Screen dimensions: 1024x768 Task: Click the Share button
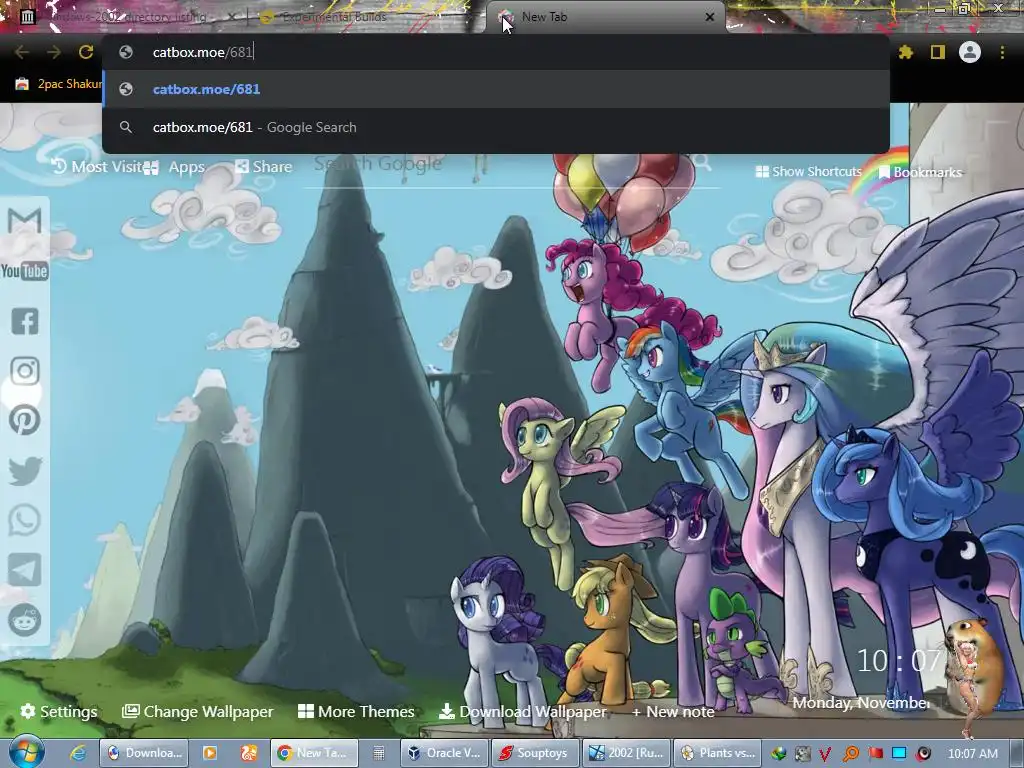264,167
